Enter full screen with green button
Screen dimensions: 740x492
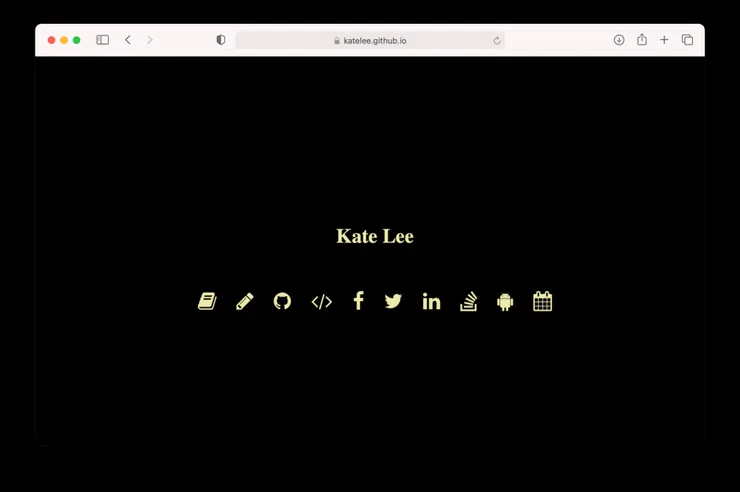click(x=76, y=40)
